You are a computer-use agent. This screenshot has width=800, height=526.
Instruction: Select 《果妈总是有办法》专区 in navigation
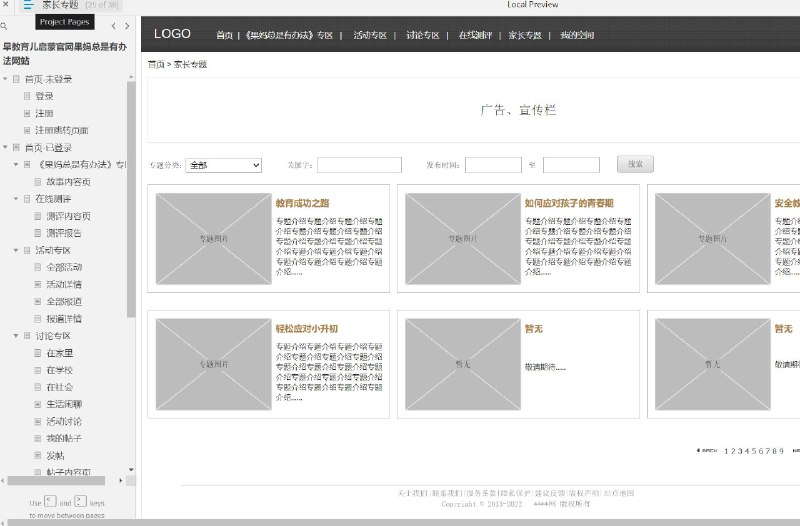289,35
